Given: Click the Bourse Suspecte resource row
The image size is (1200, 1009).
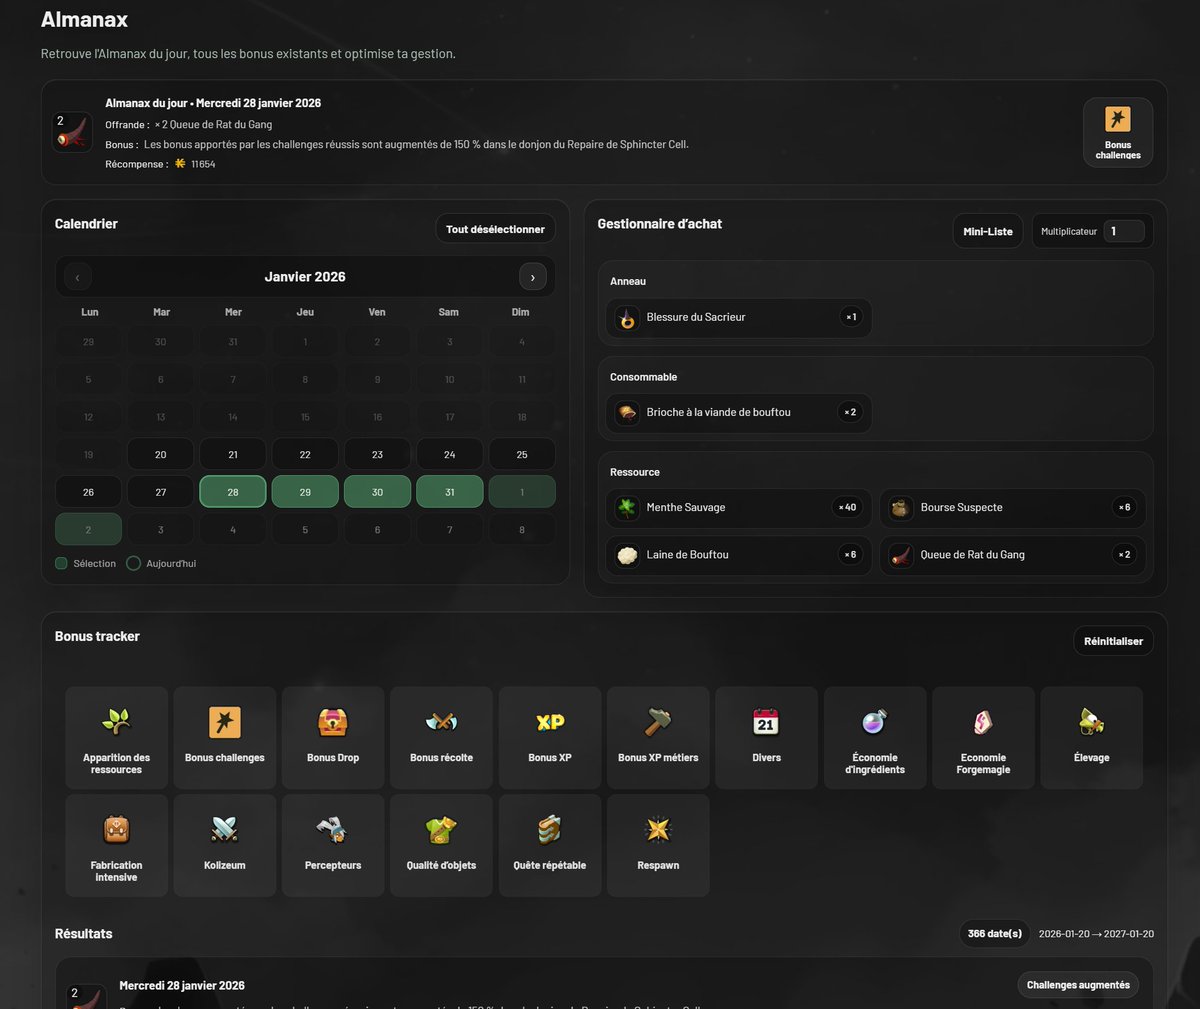Looking at the screenshot, I should pos(1013,508).
